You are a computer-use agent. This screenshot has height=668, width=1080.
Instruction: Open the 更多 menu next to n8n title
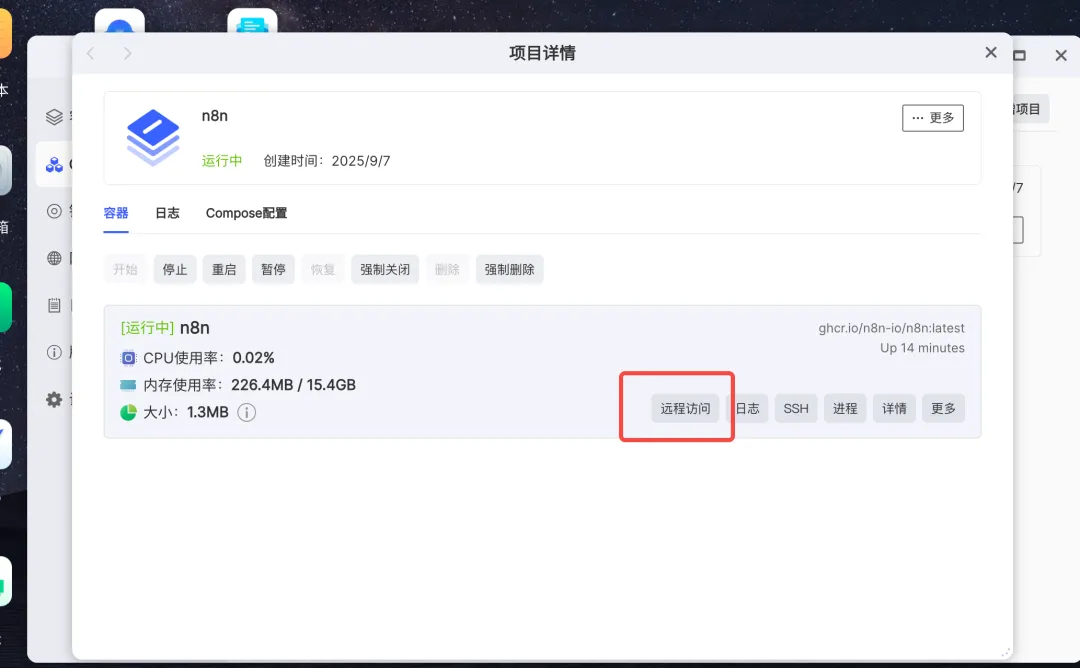coord(932,117)
